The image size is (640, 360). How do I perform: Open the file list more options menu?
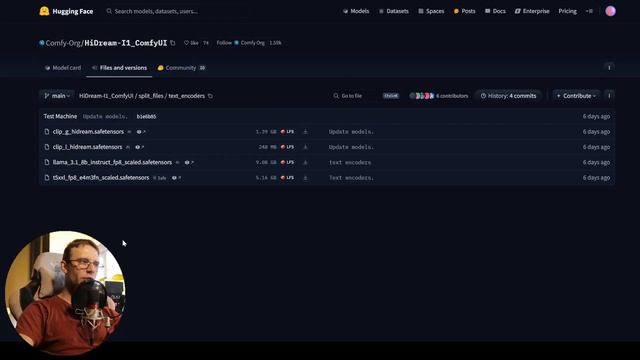[x=609, y=96]
